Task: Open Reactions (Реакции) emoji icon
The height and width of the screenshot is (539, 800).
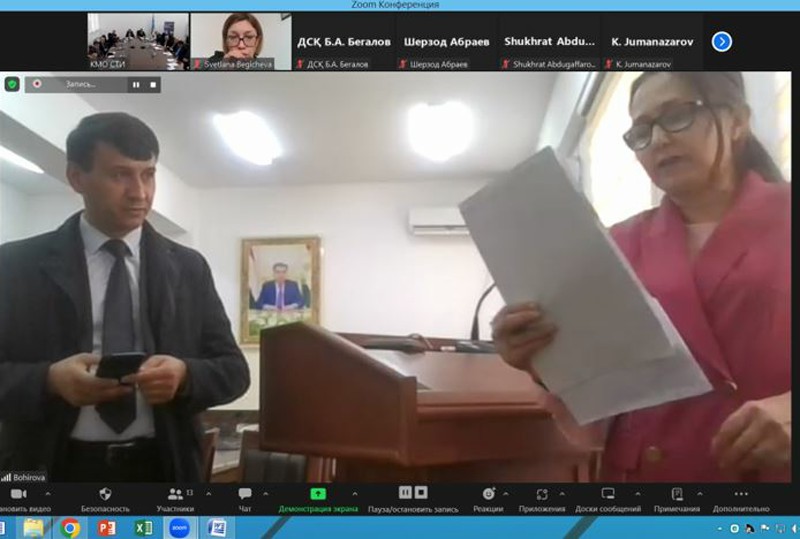Action: click(488, 494)
